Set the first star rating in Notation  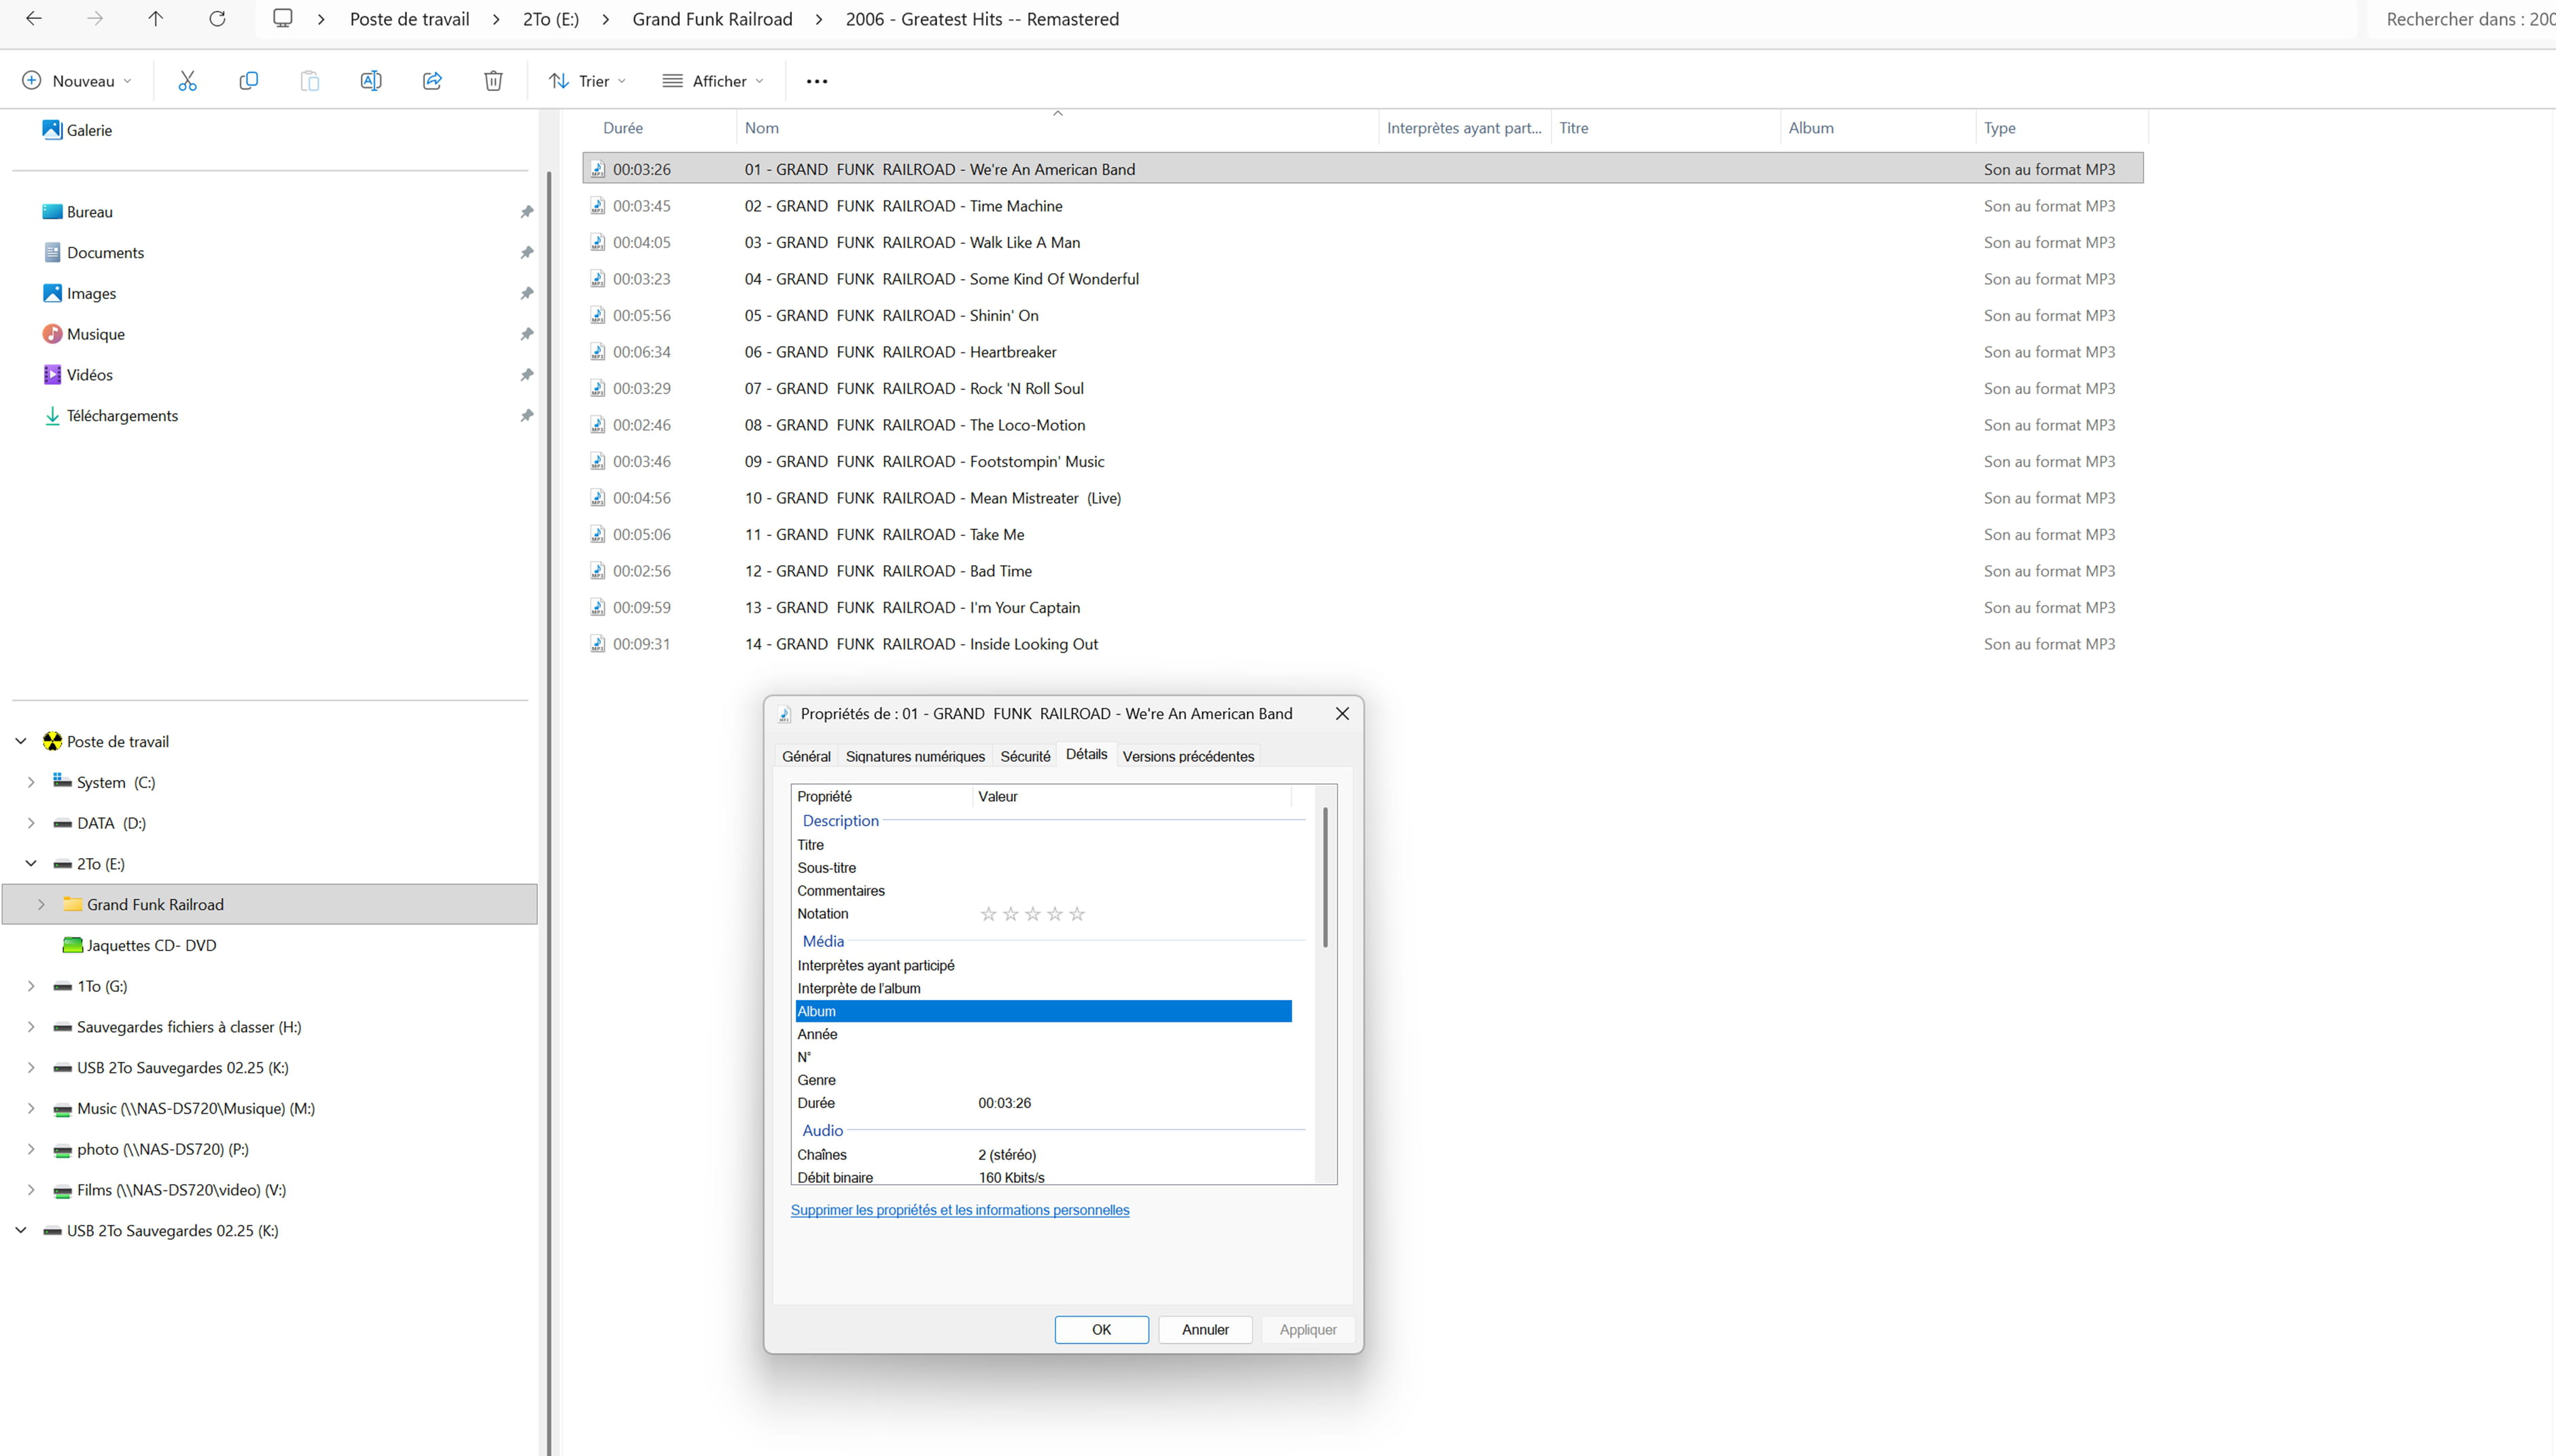coord(988,914)
